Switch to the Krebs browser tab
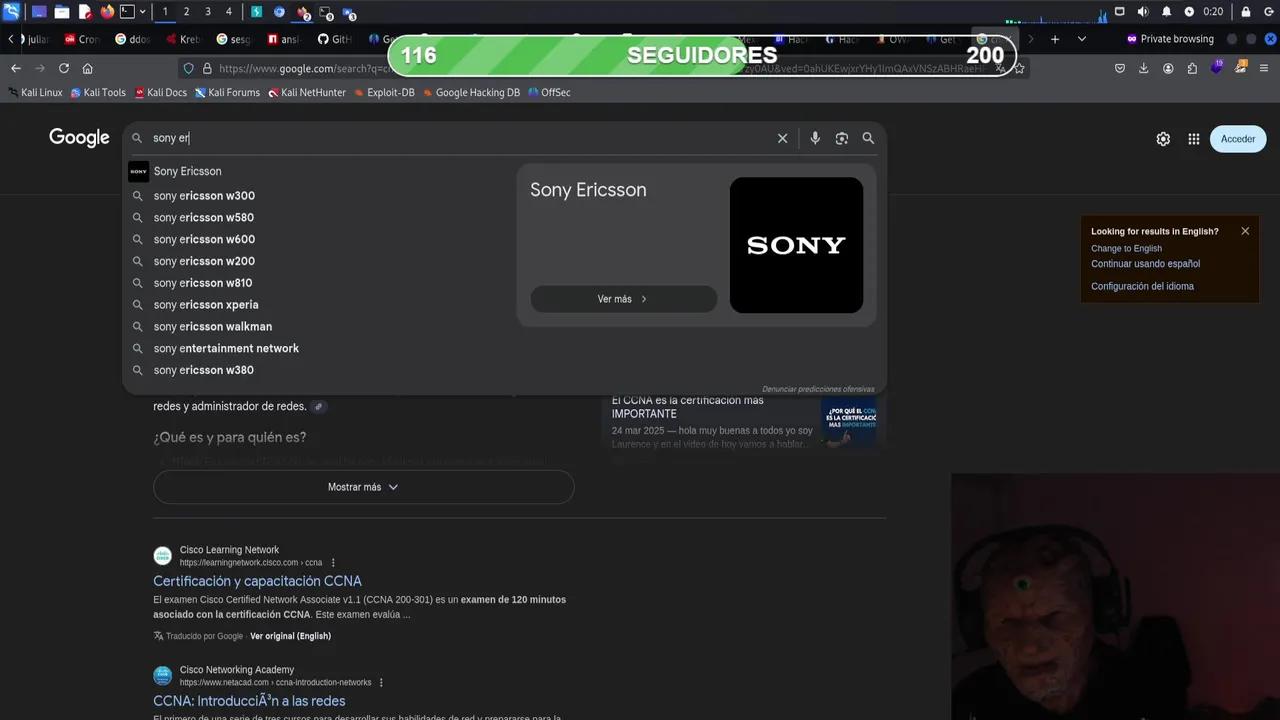 (183, 39)
